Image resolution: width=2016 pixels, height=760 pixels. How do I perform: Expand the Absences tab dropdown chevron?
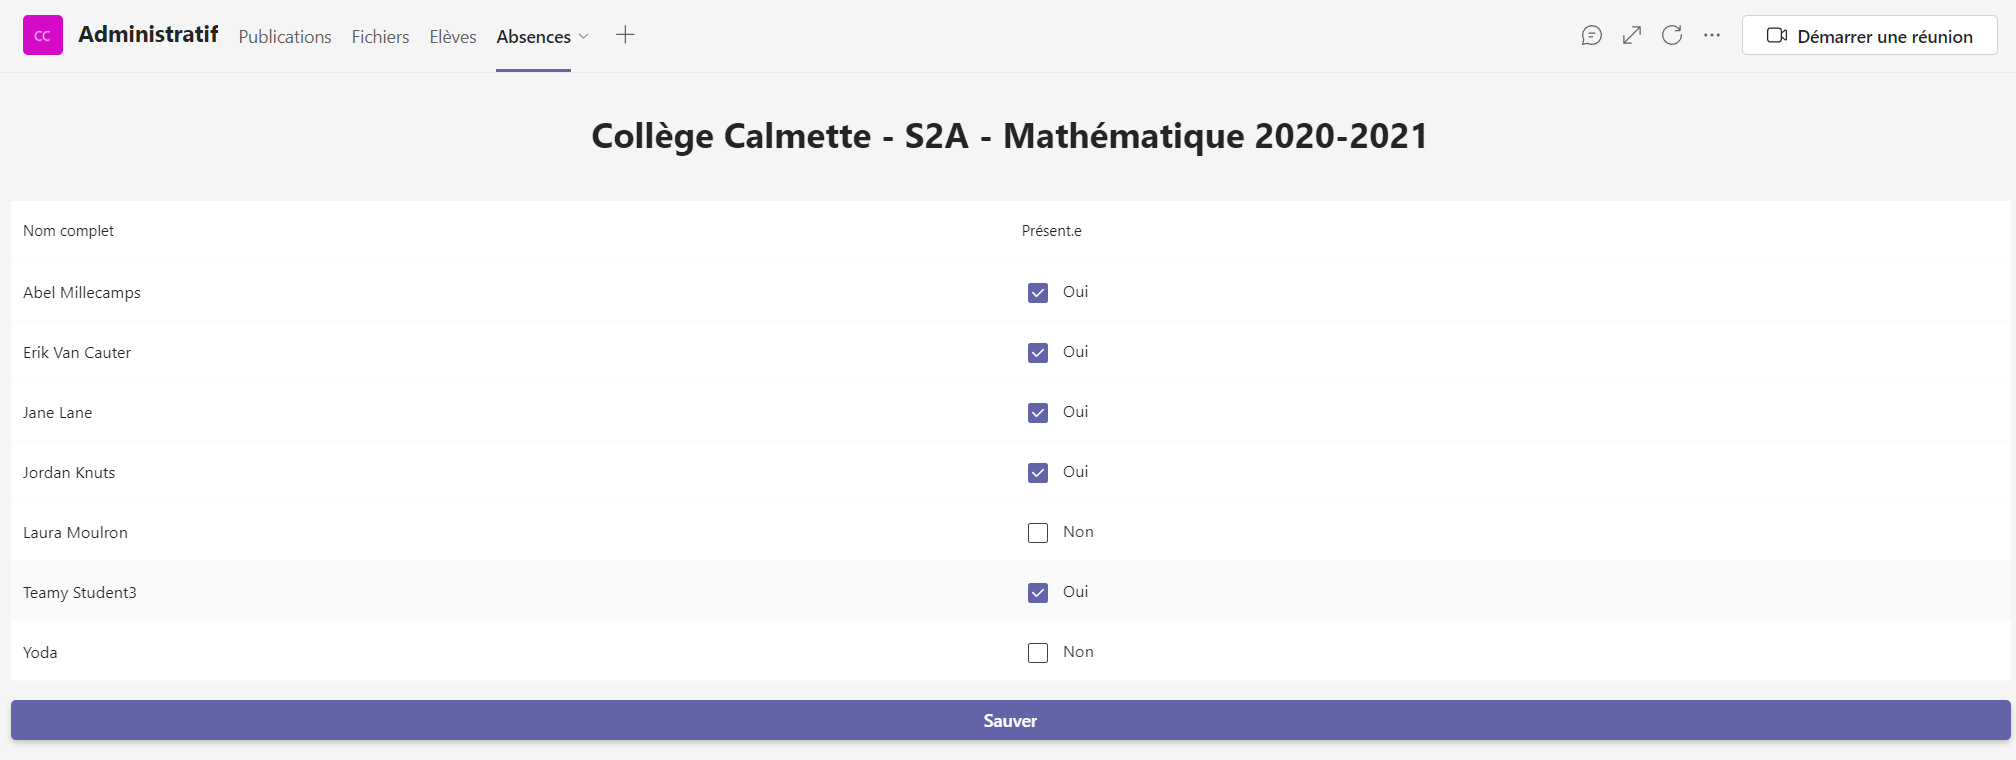[x=584, y=37]
